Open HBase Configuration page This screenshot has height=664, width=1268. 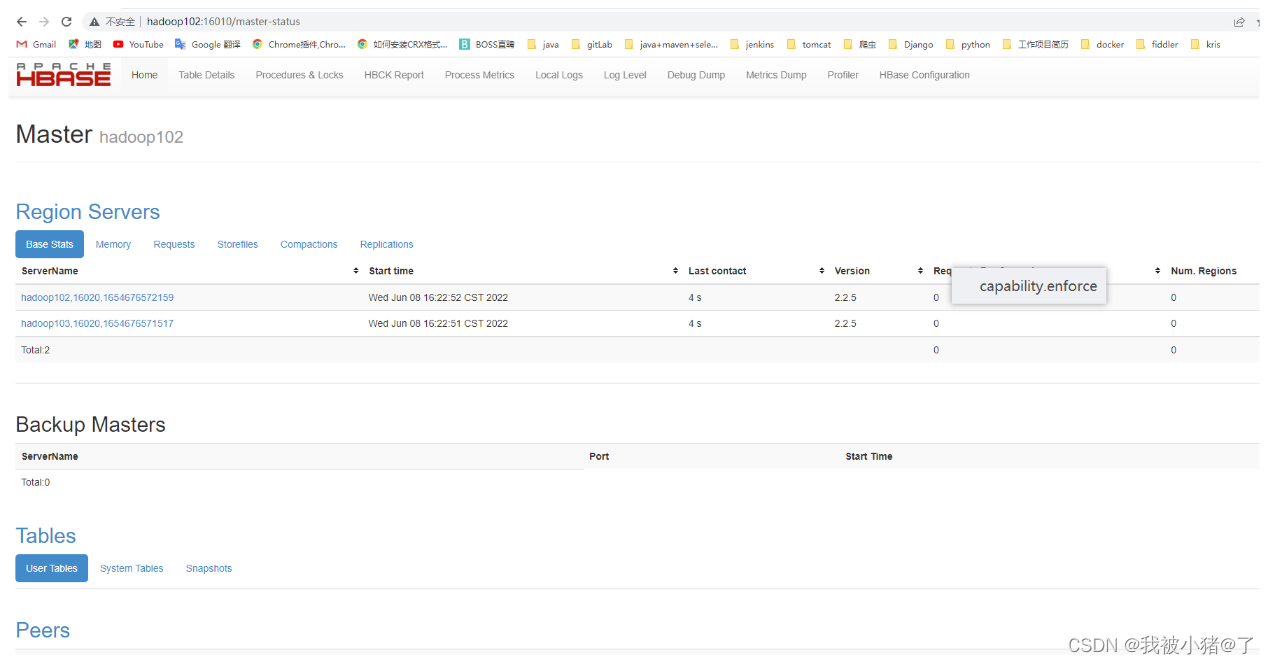(x=924, y=75)
